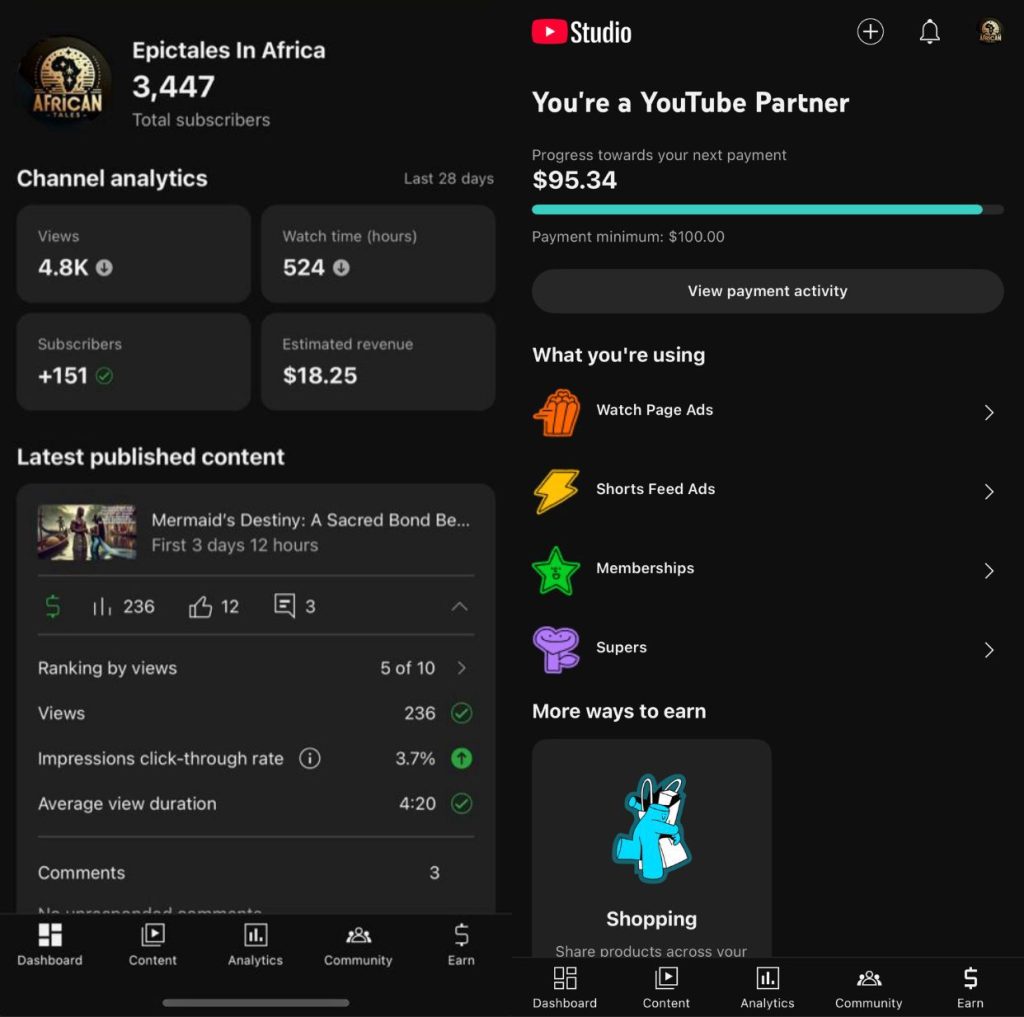The height and width of the screenshot is (1017, 1024).
Task: Click the Epictales In Africa channel name
Action: pyautogui.click(x=229, y=50)
